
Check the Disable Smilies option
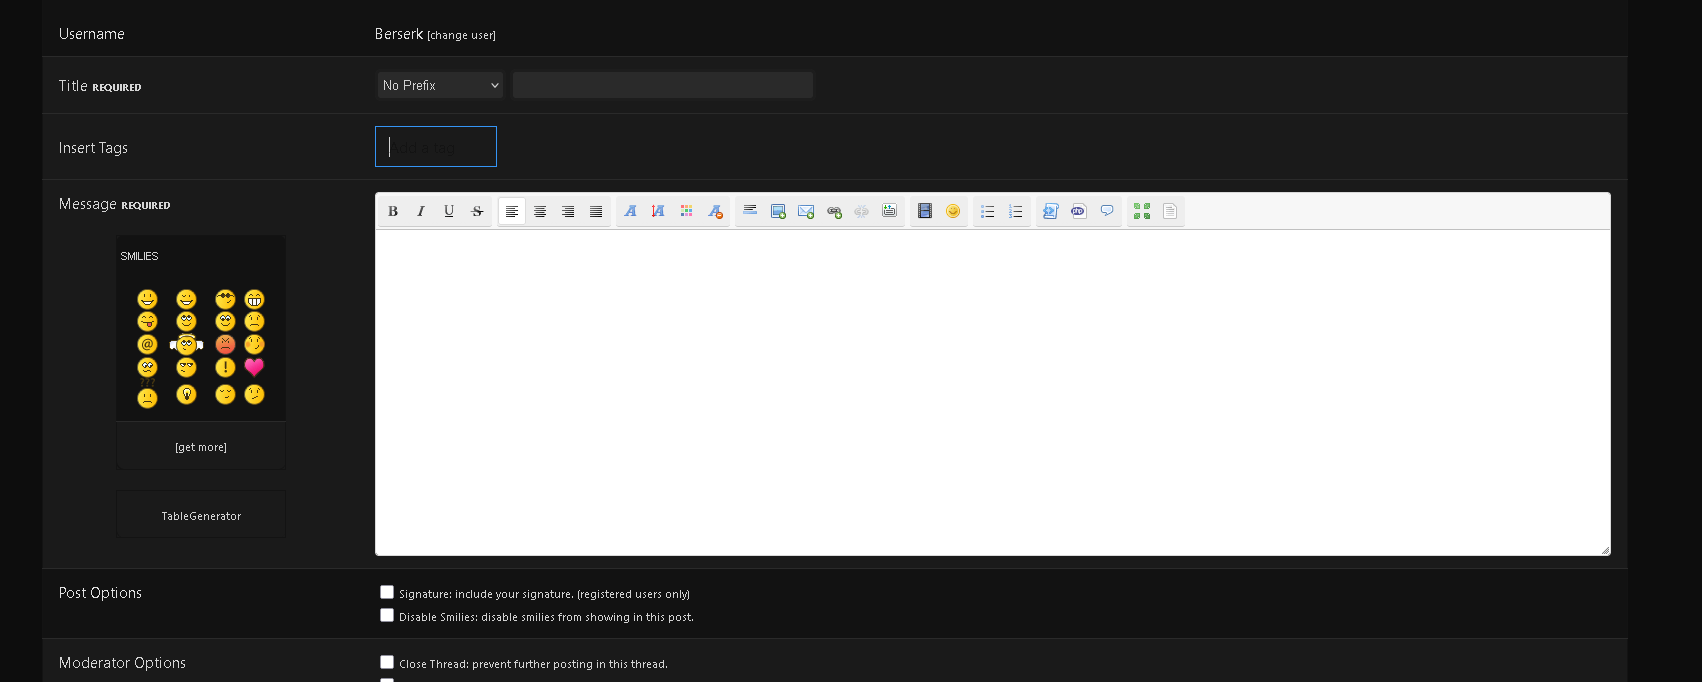pyautogui.click(x=387, y=615)
